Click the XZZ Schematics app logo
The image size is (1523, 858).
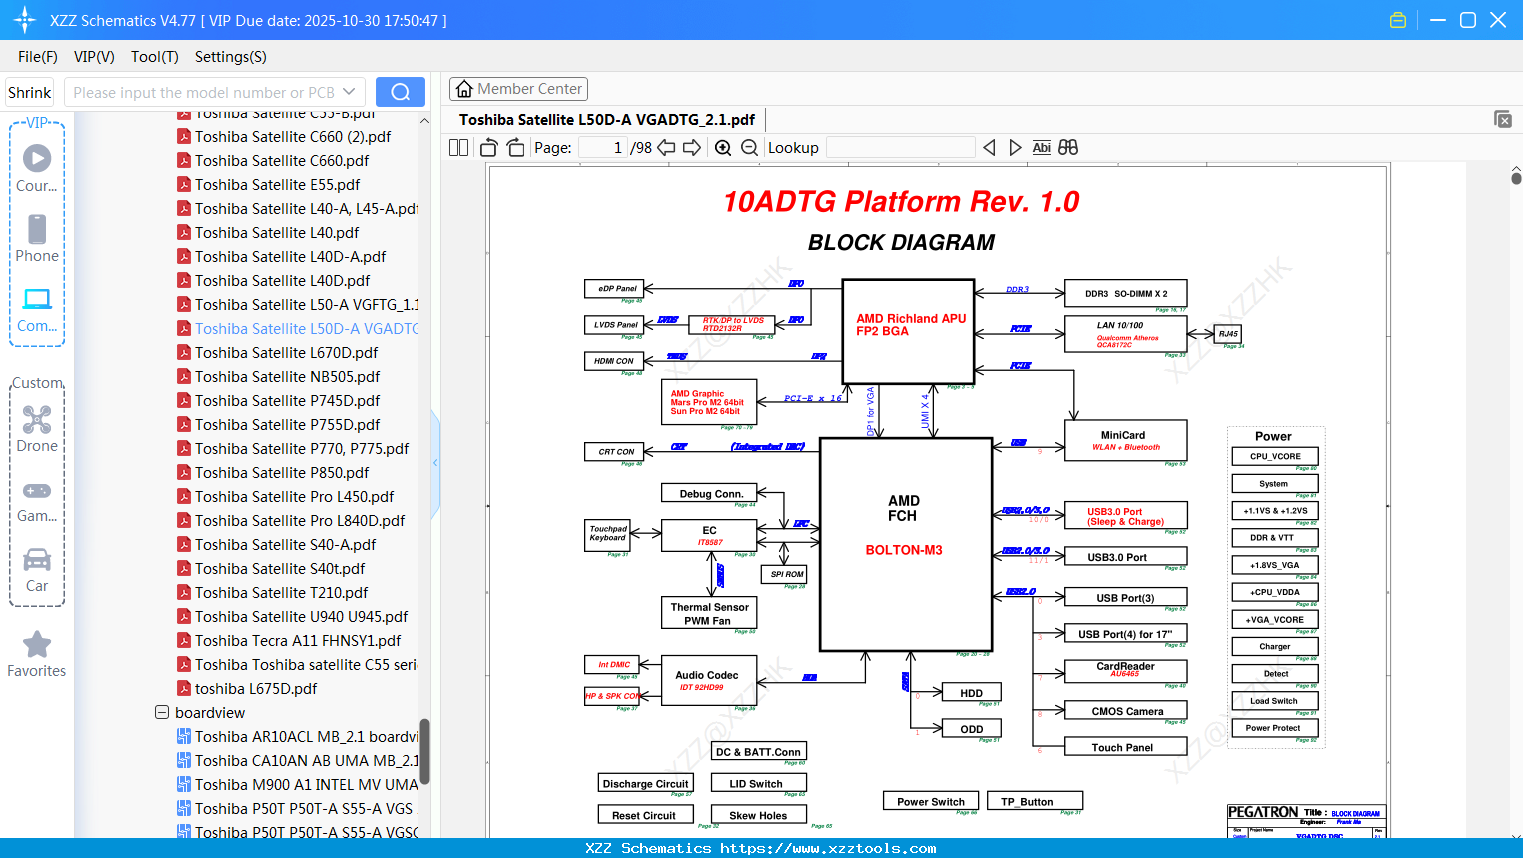click(25, 20)
